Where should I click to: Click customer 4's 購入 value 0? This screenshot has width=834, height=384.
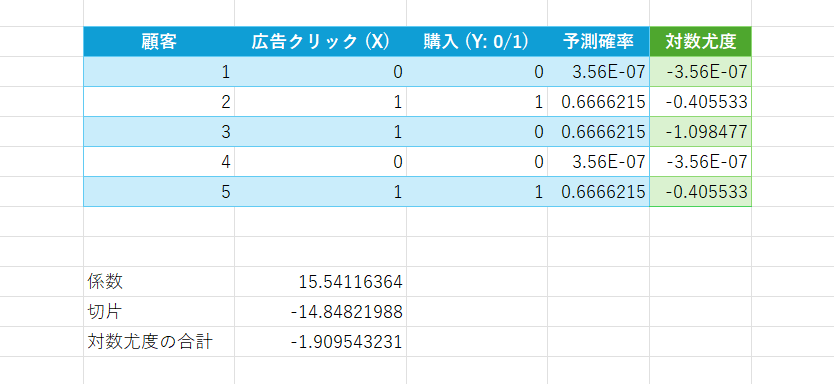(x=477, y=161)
